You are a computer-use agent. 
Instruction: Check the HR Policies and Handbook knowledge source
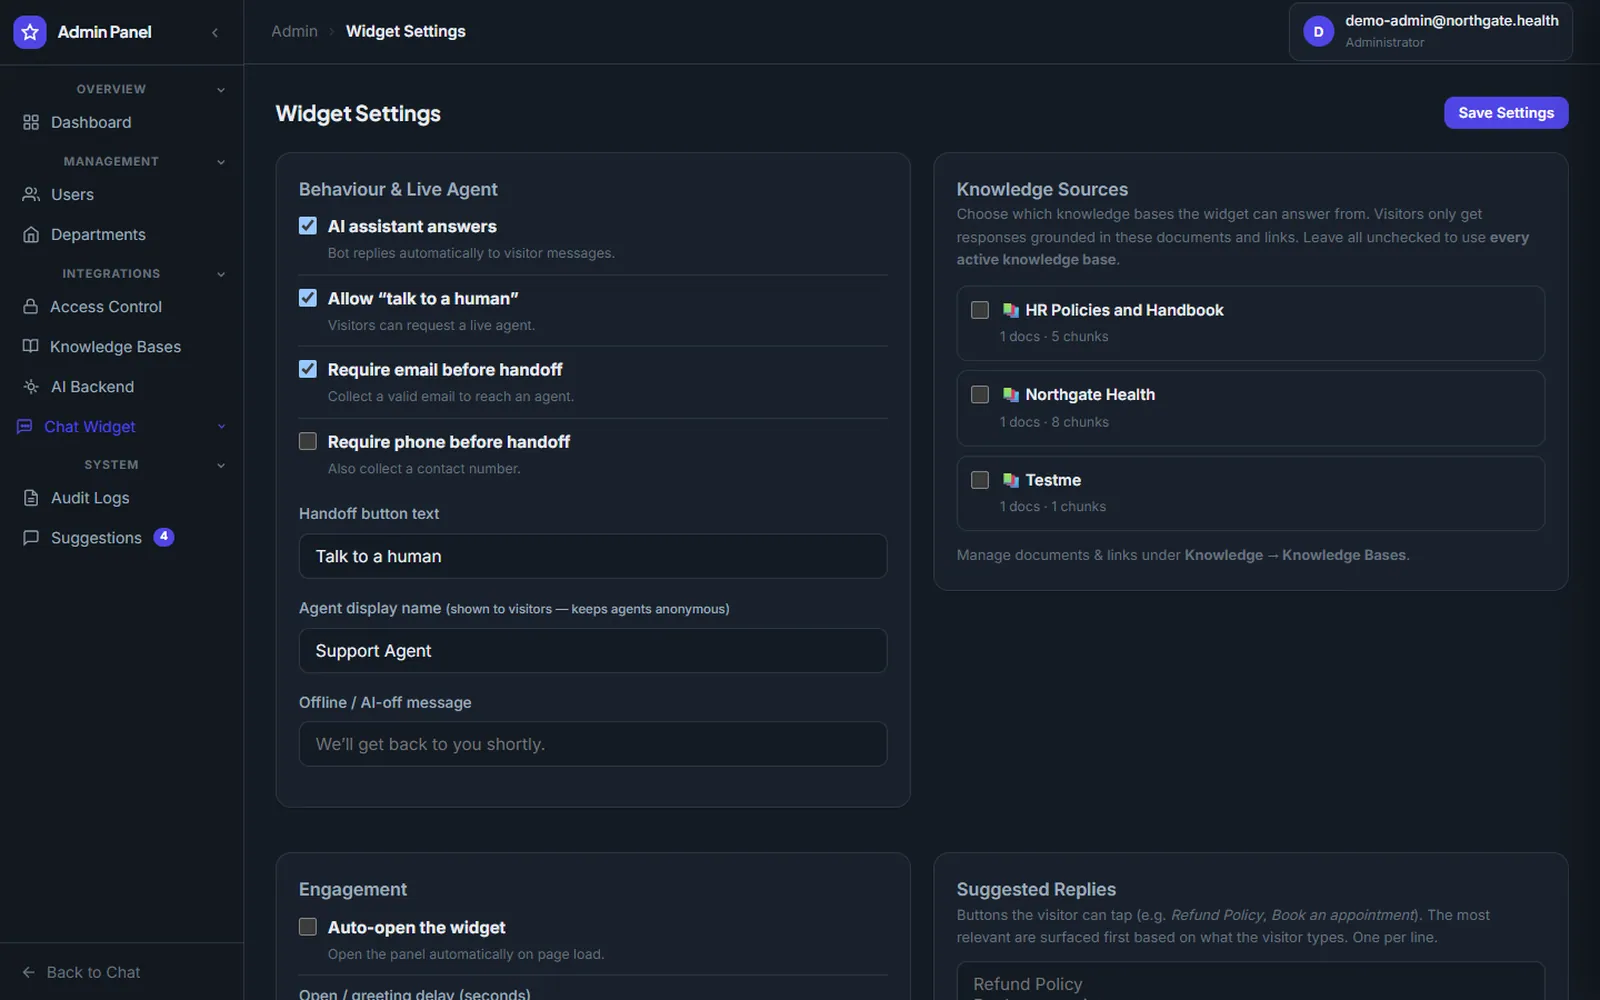coord(980,310)
